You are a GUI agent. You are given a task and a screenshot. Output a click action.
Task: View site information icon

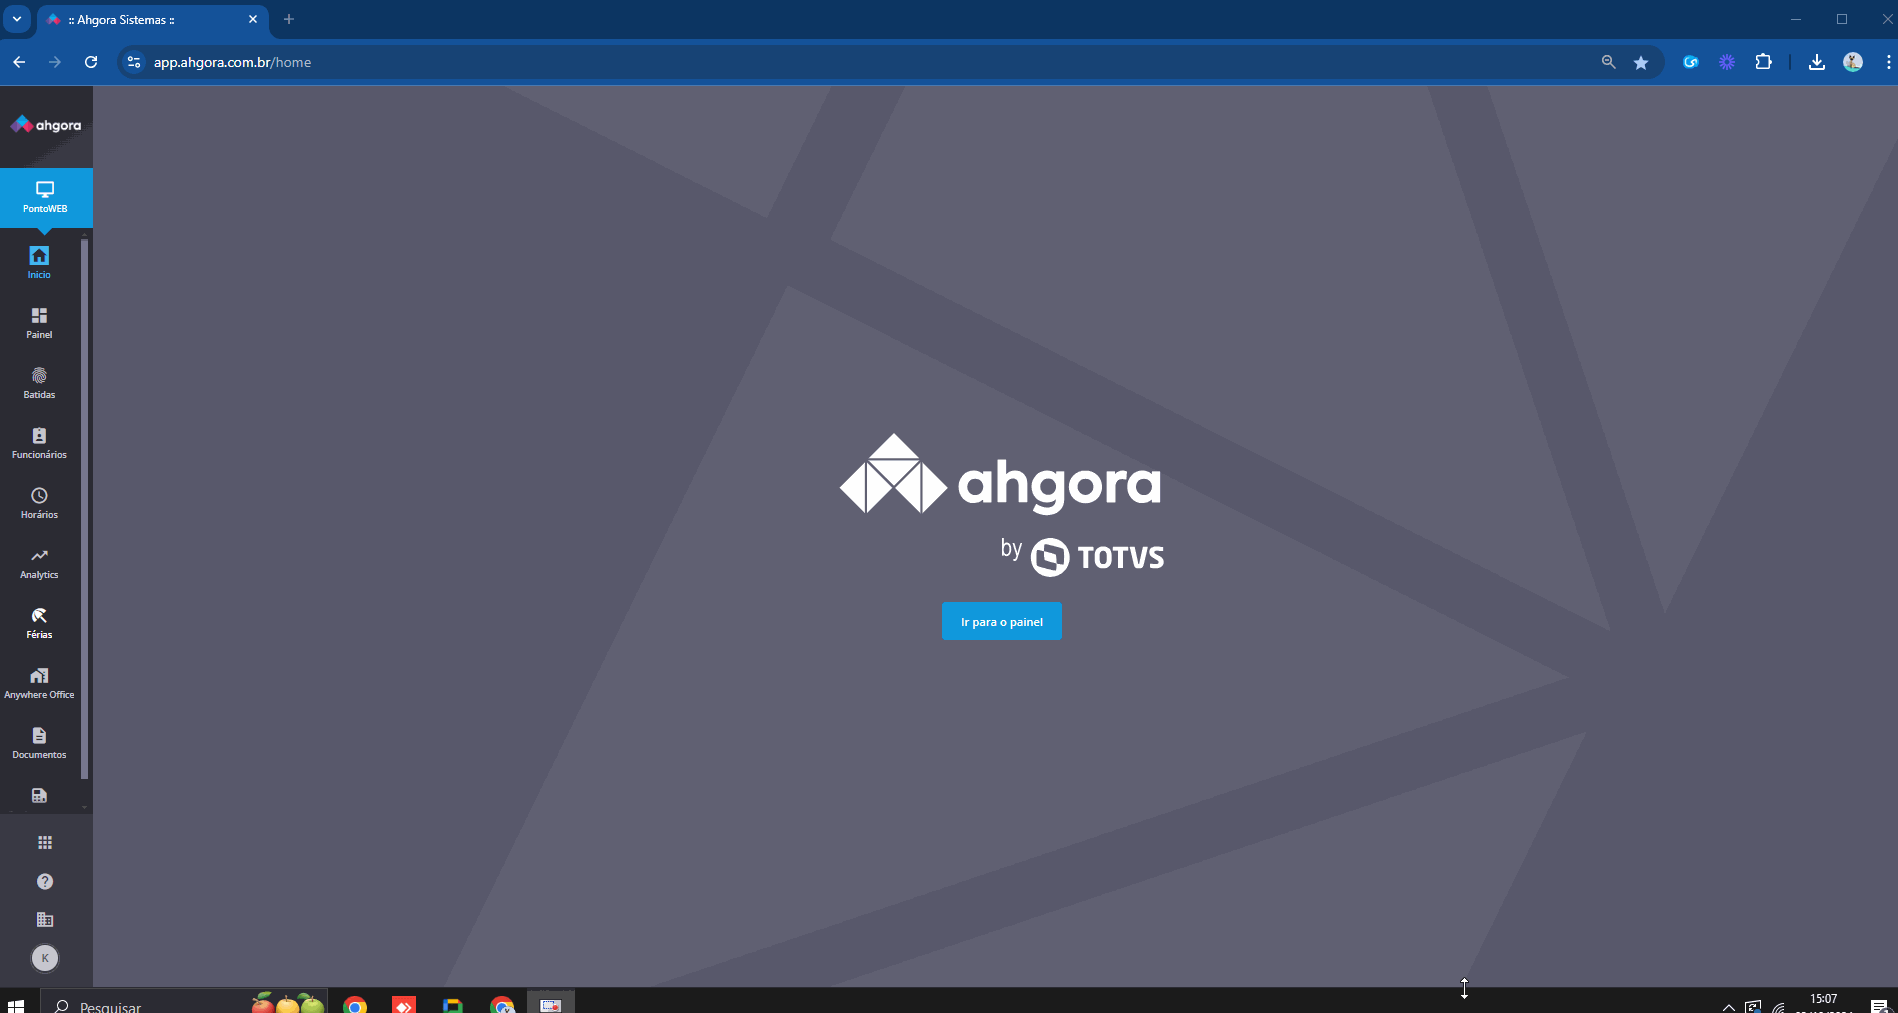click(133, 62)
